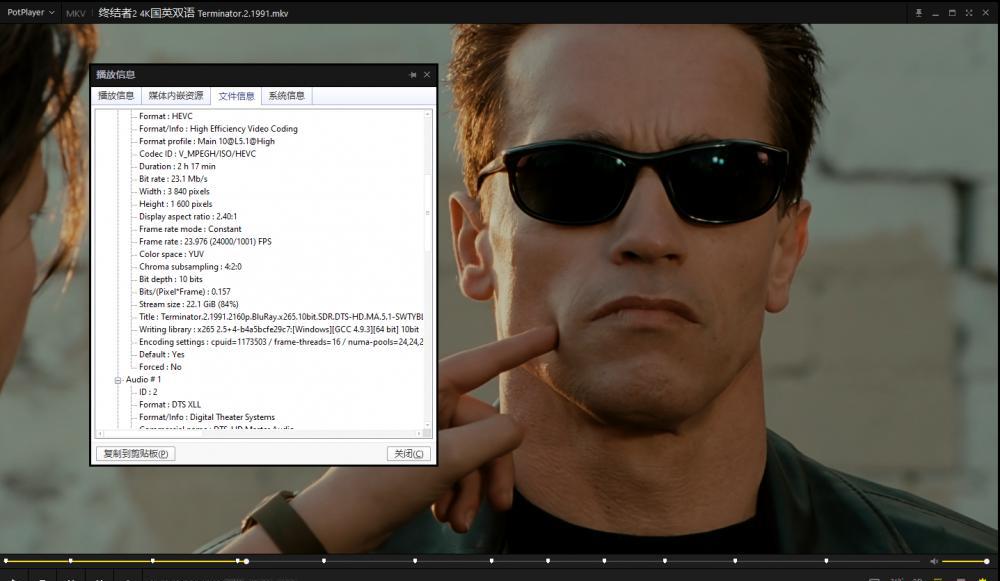Screen dimensions: 1000x581
Task: Select the Audio # 1 tree item
Action: click(143, 379)
